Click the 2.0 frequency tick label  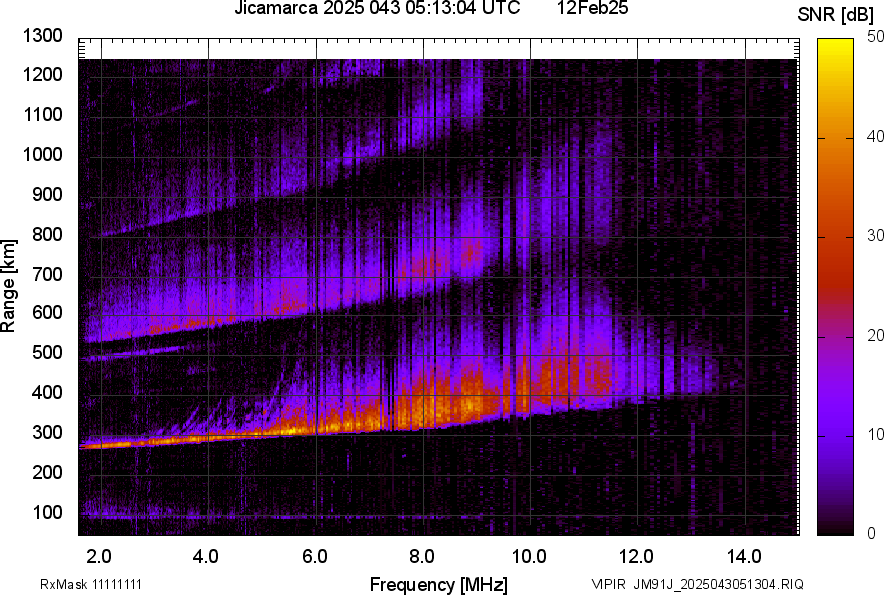point(99,555)
